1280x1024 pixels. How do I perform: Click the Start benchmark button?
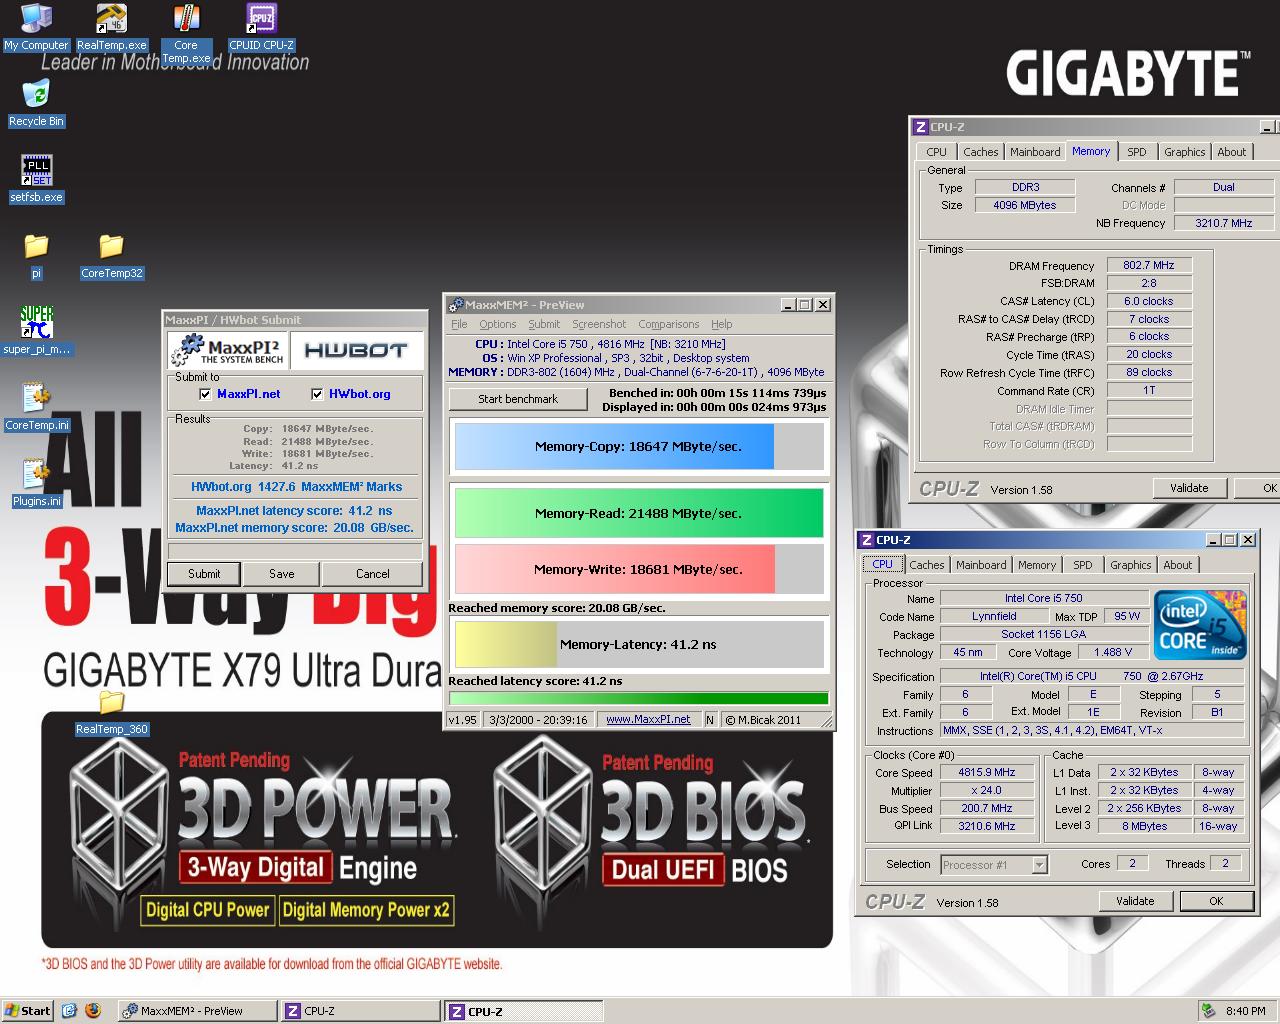tap(518, 399)
